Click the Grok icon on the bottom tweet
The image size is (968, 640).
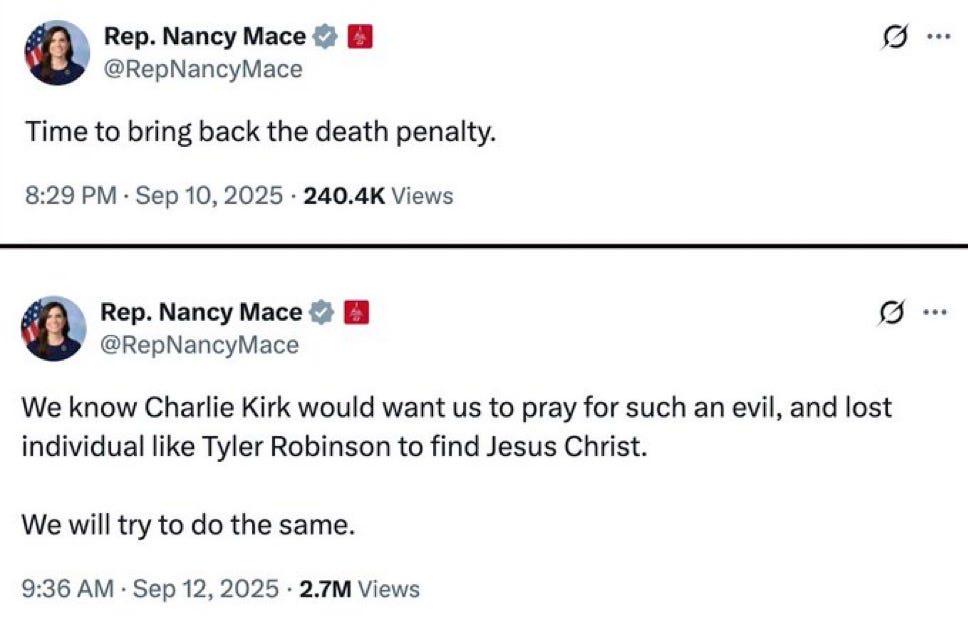pyautogui.click(x=891, y=313)
